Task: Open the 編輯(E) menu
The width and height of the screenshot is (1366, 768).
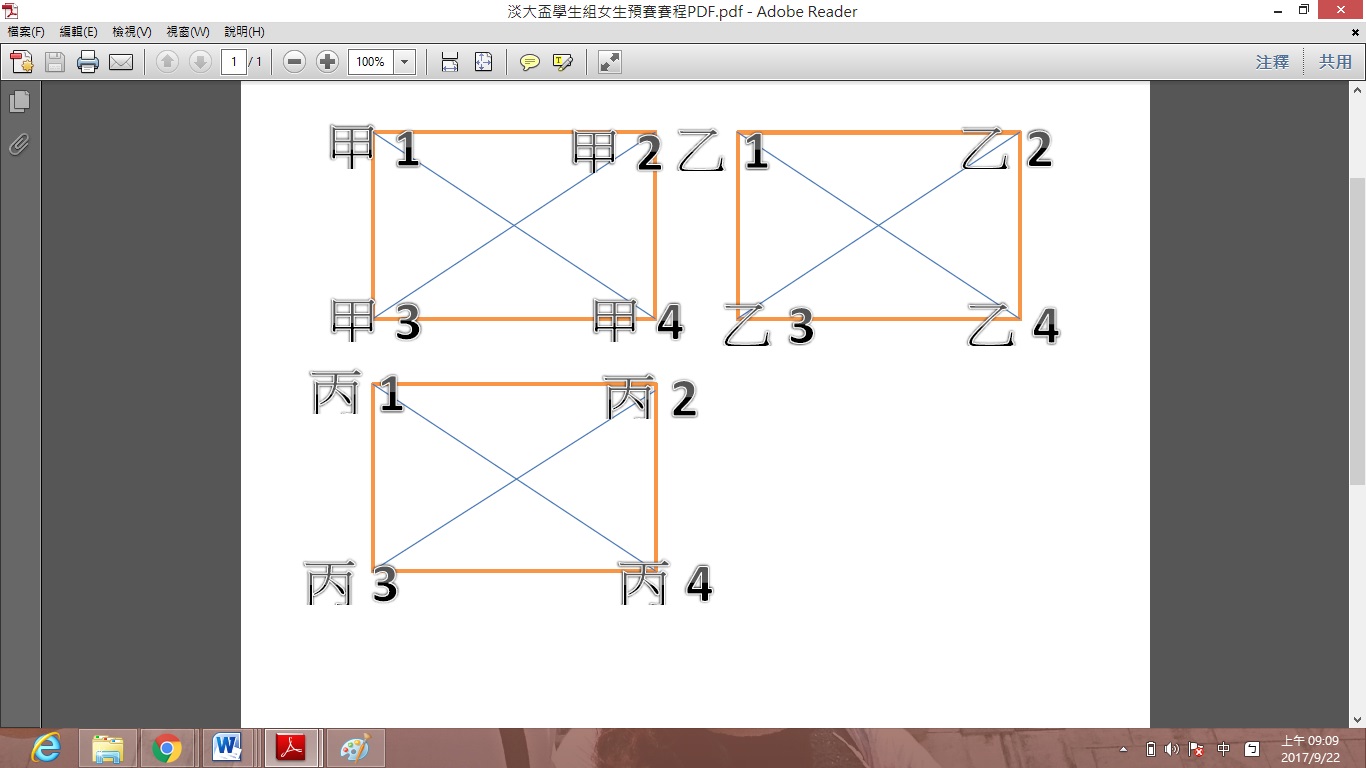Action: 78,32
